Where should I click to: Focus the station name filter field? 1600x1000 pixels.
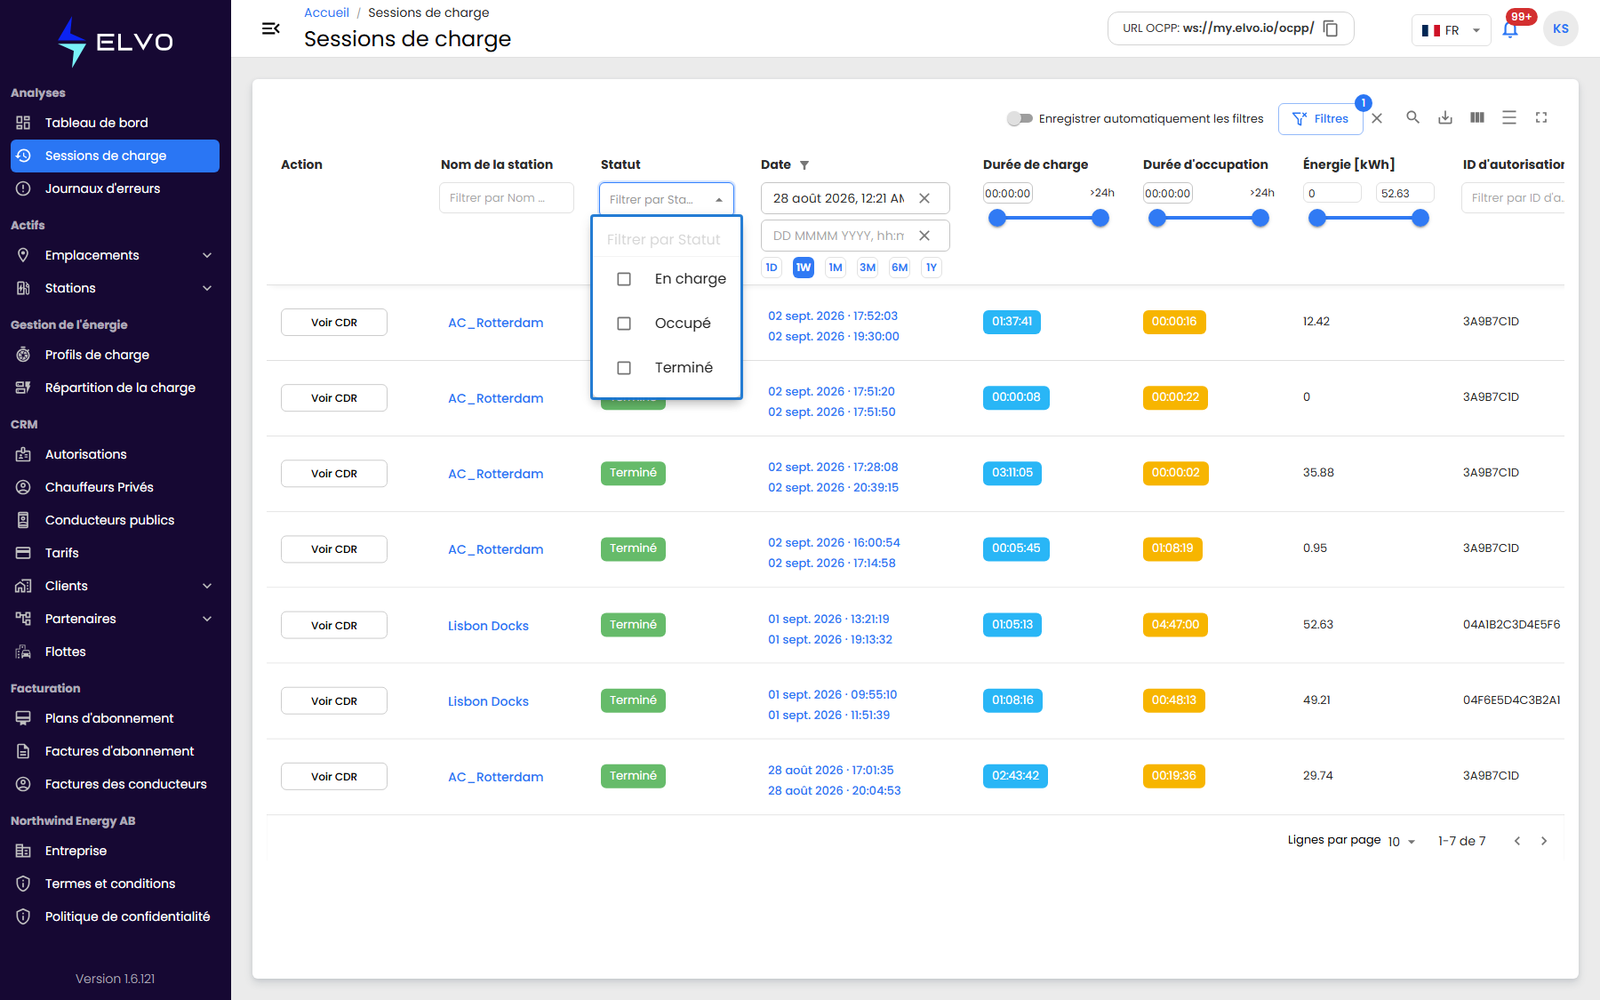[506, 198]
